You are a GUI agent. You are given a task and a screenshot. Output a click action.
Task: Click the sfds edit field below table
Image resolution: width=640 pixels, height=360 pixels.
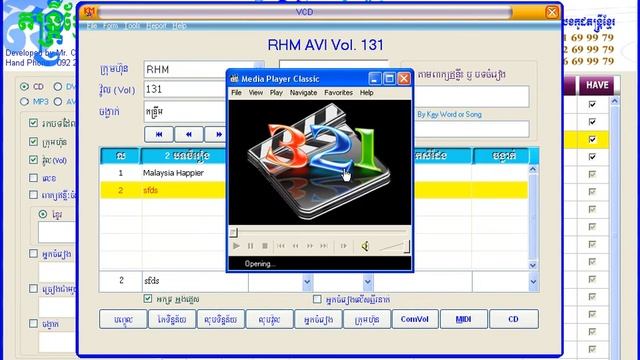tap(195, 281)
